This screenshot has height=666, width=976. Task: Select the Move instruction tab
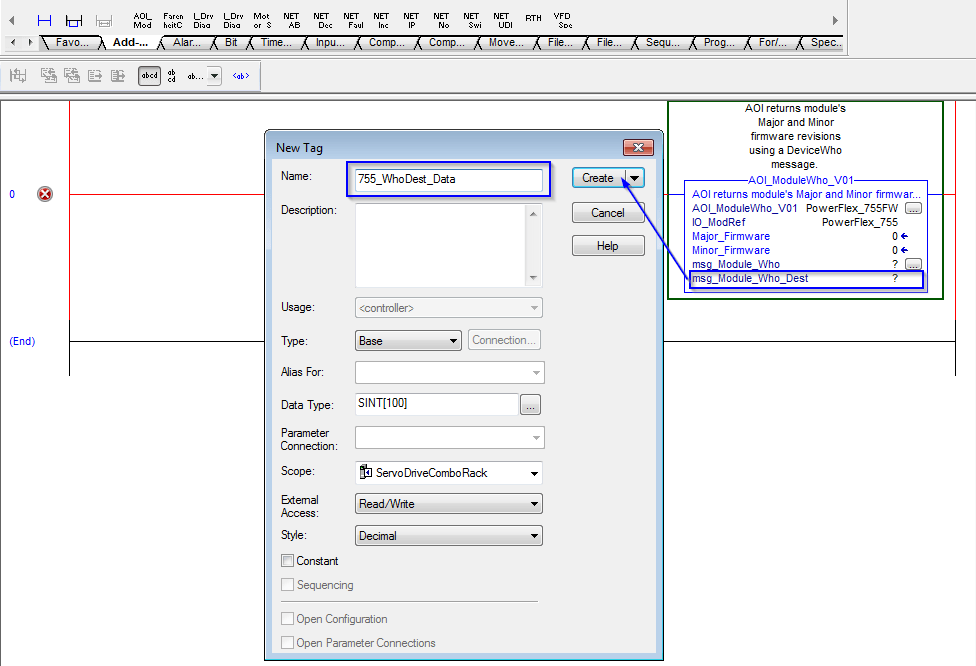click(506, 42)
